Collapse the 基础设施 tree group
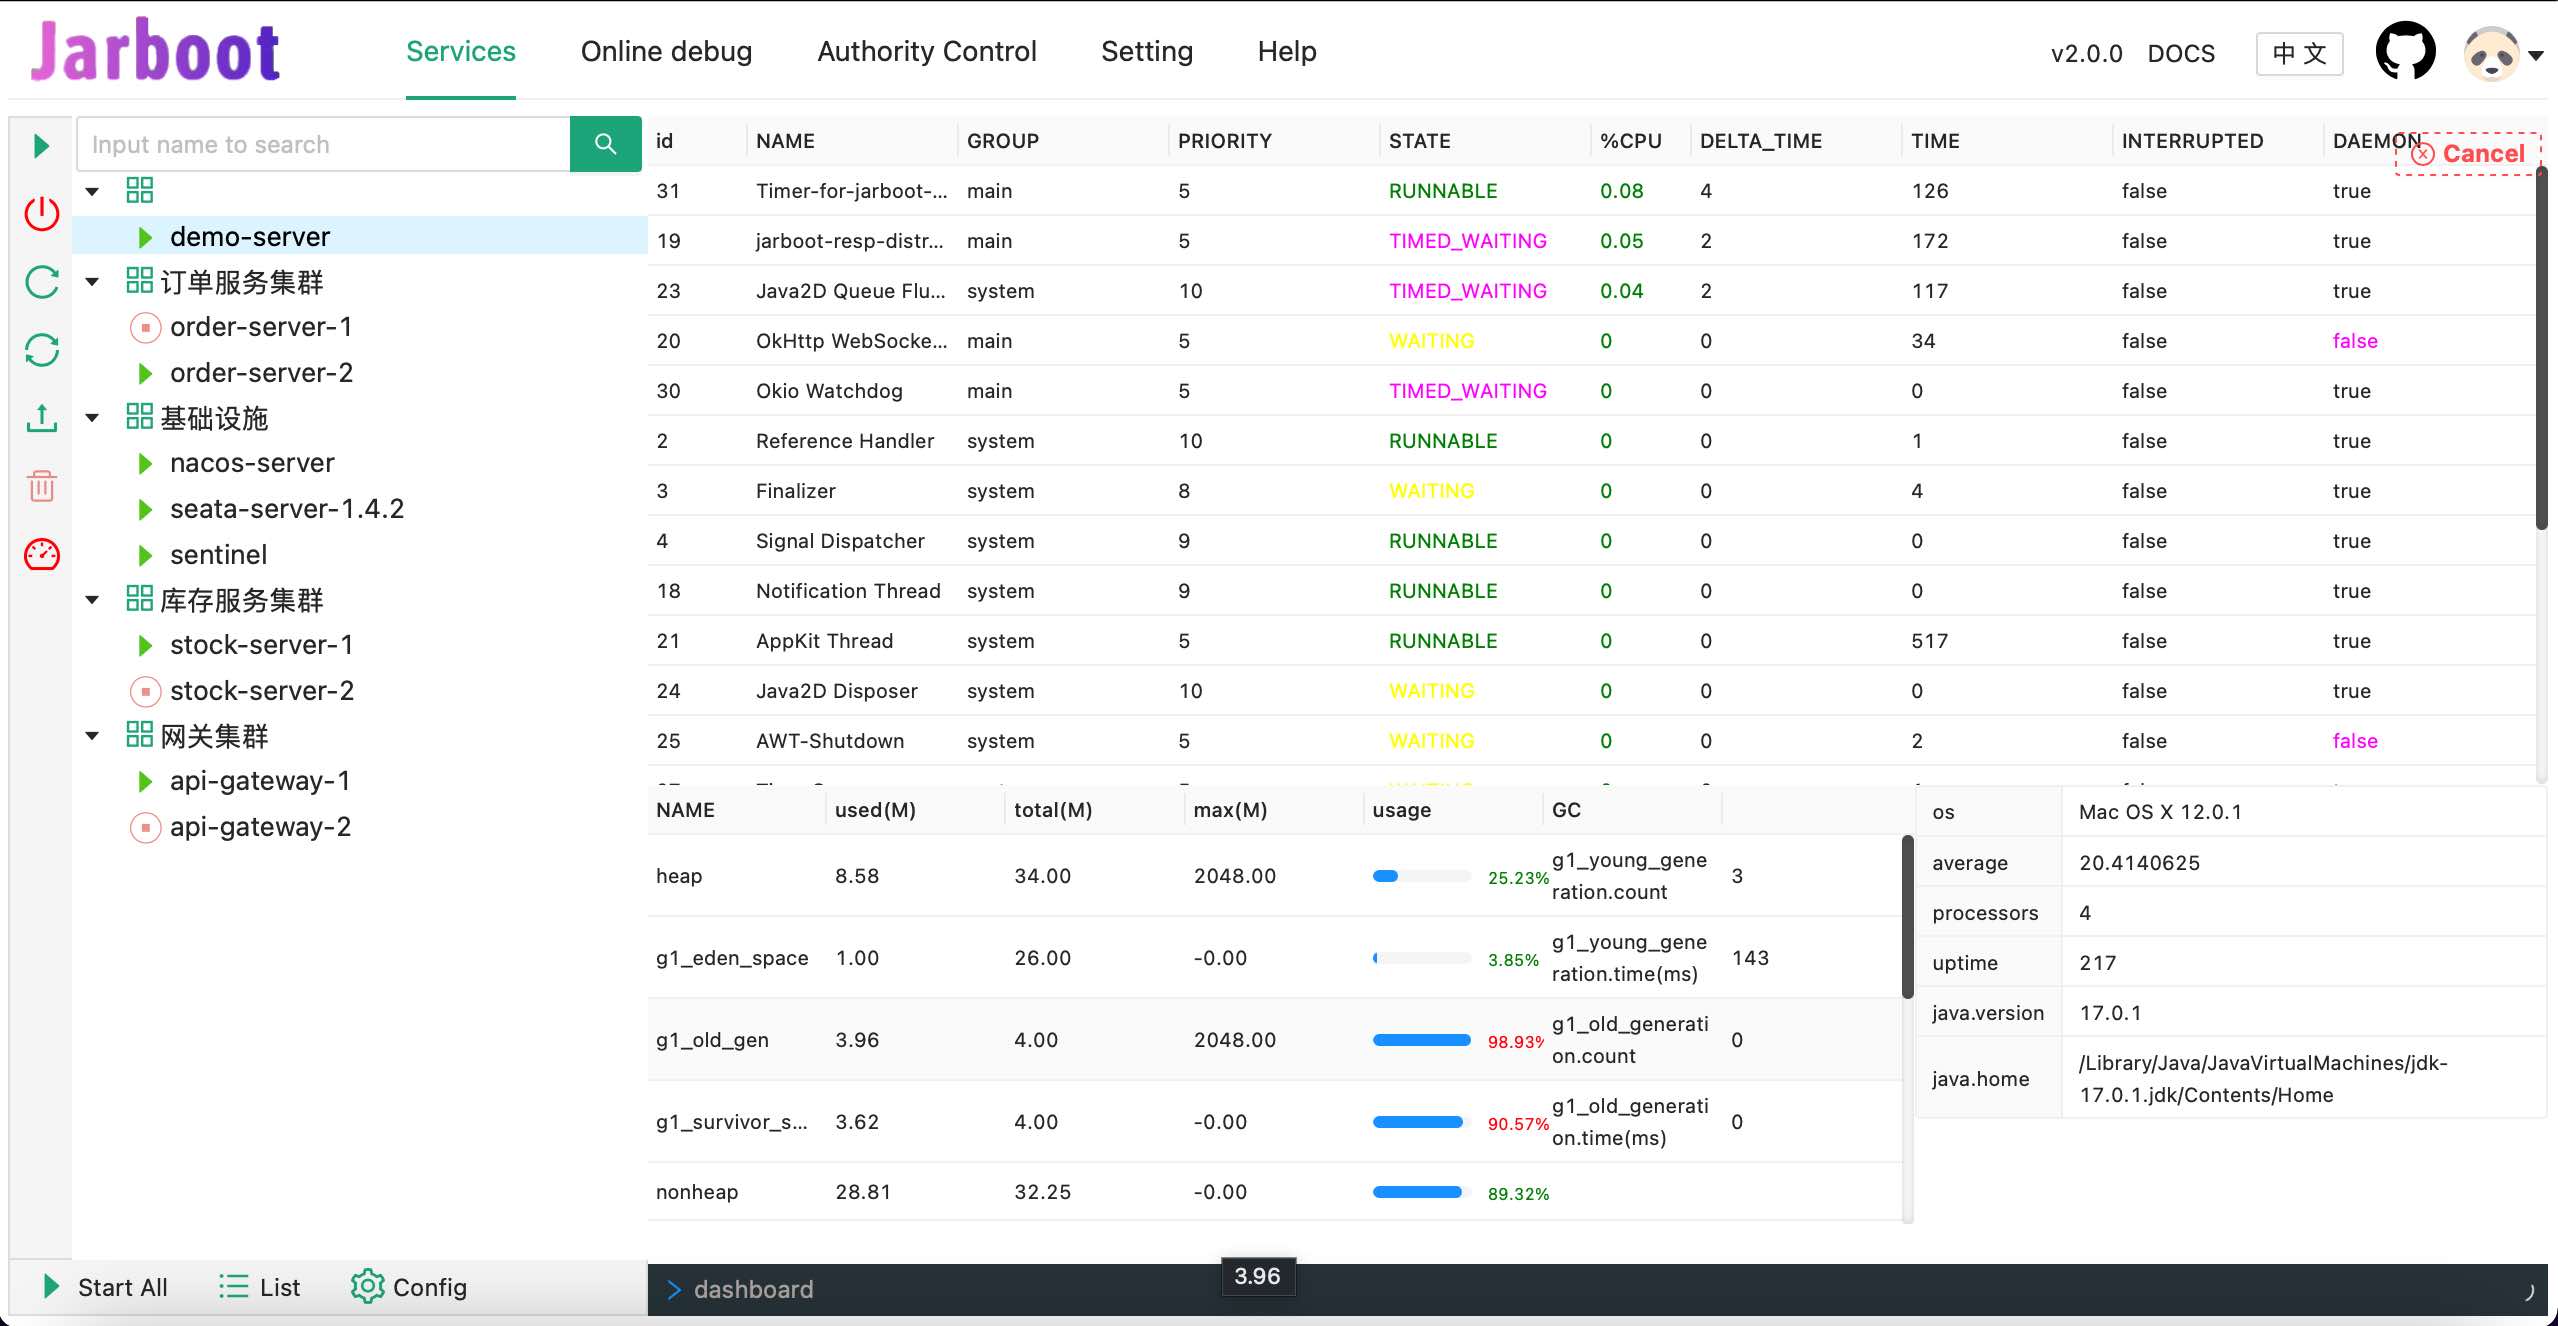Screen dimensions: 2558x1326 [92, 418]
